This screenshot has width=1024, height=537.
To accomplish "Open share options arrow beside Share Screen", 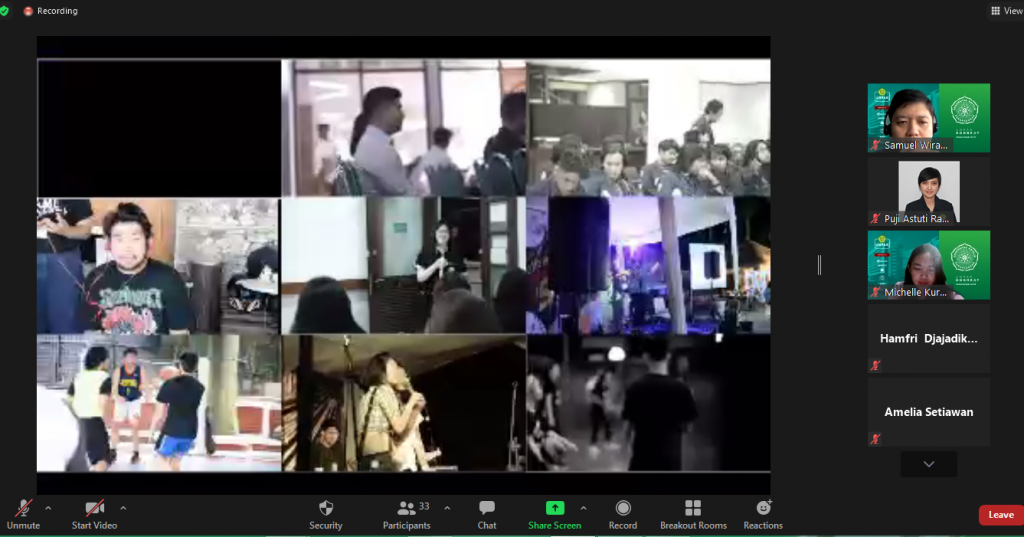I will 583,507.
